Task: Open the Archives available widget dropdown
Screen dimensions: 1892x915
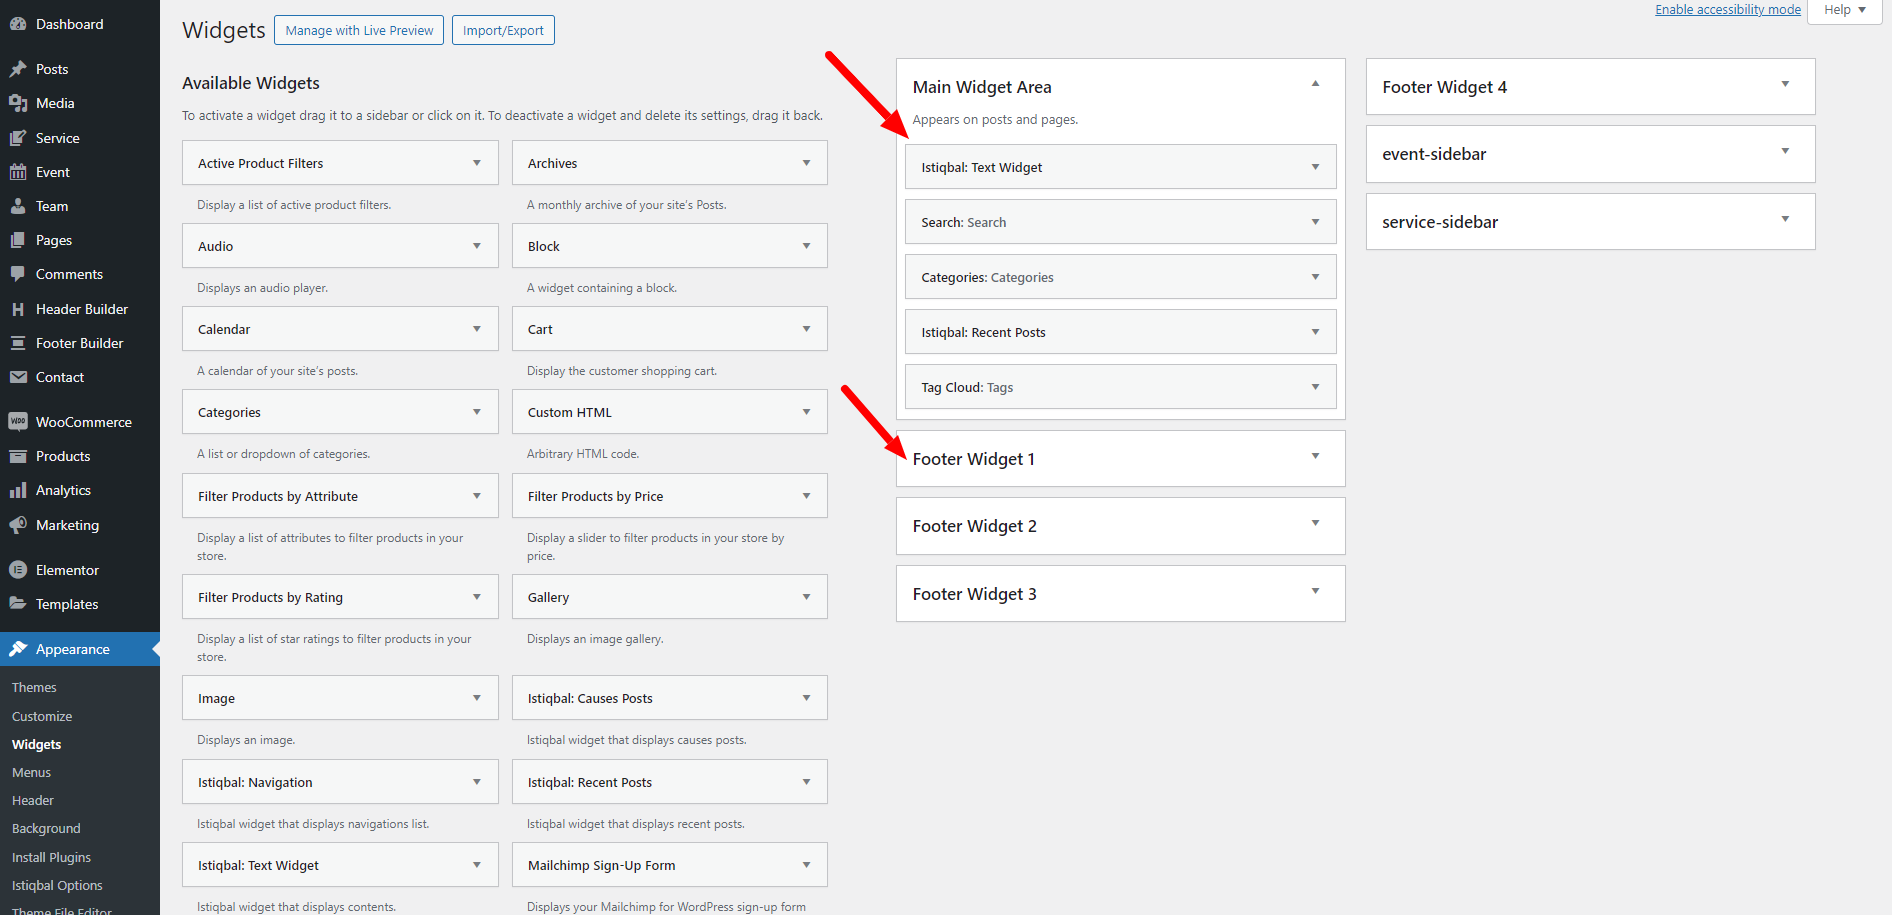Action: [x=806, y=163]
